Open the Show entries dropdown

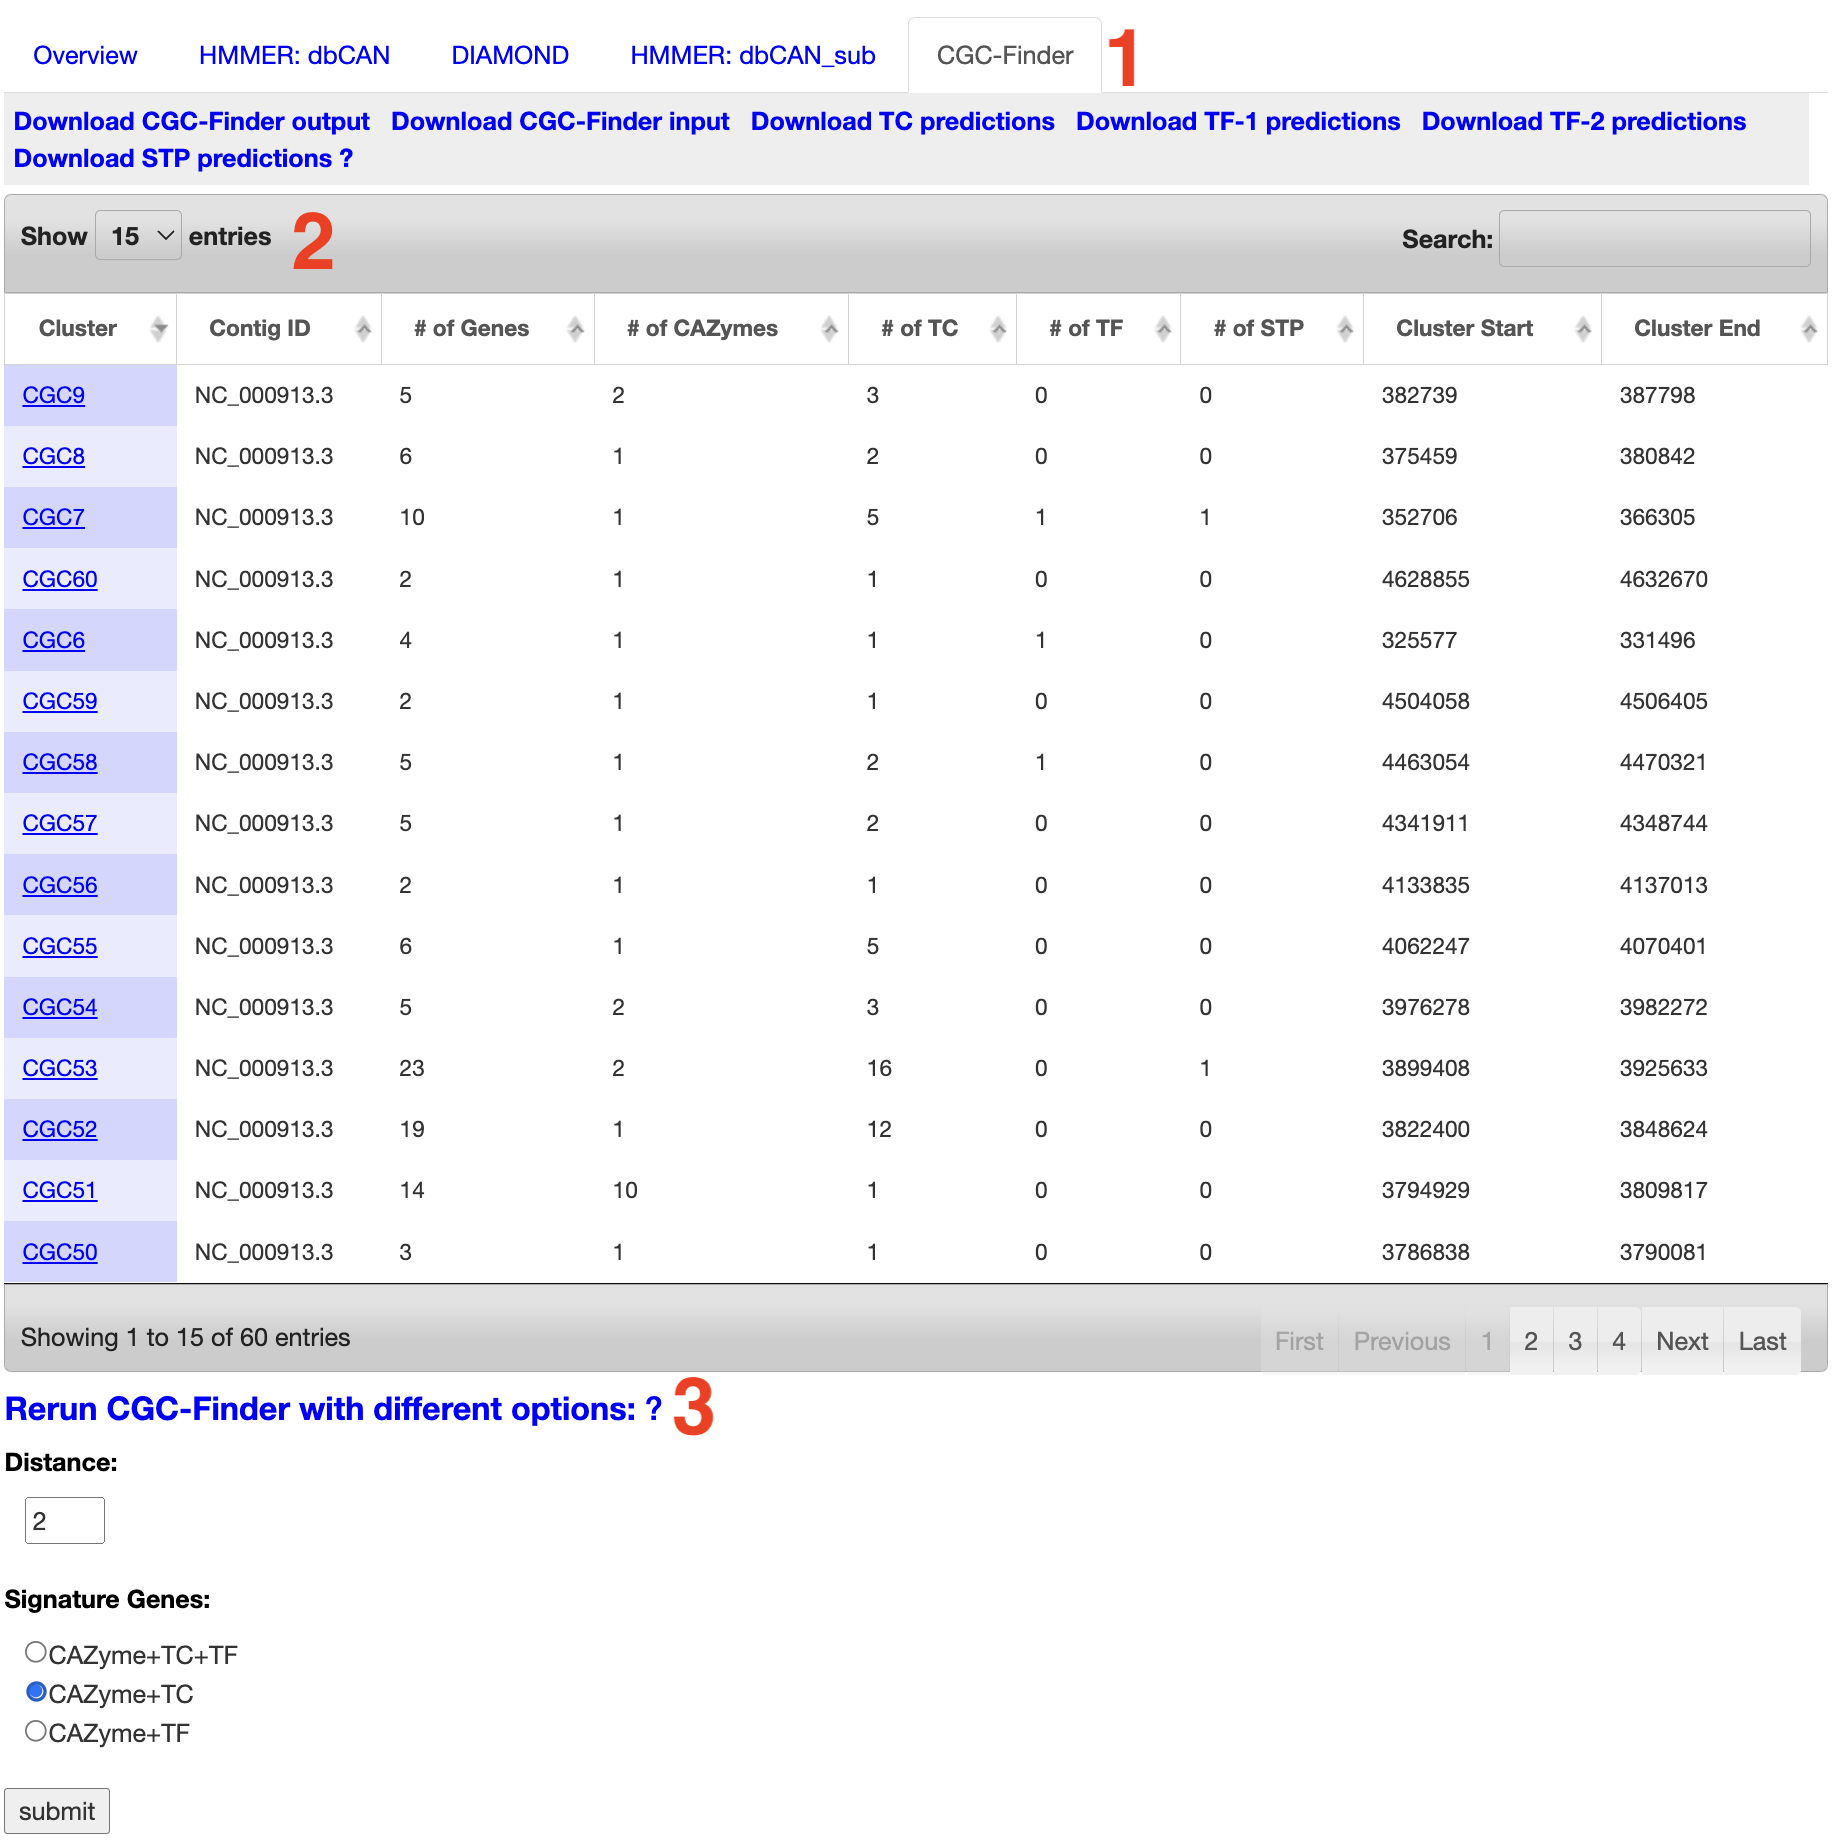point(137,236)
